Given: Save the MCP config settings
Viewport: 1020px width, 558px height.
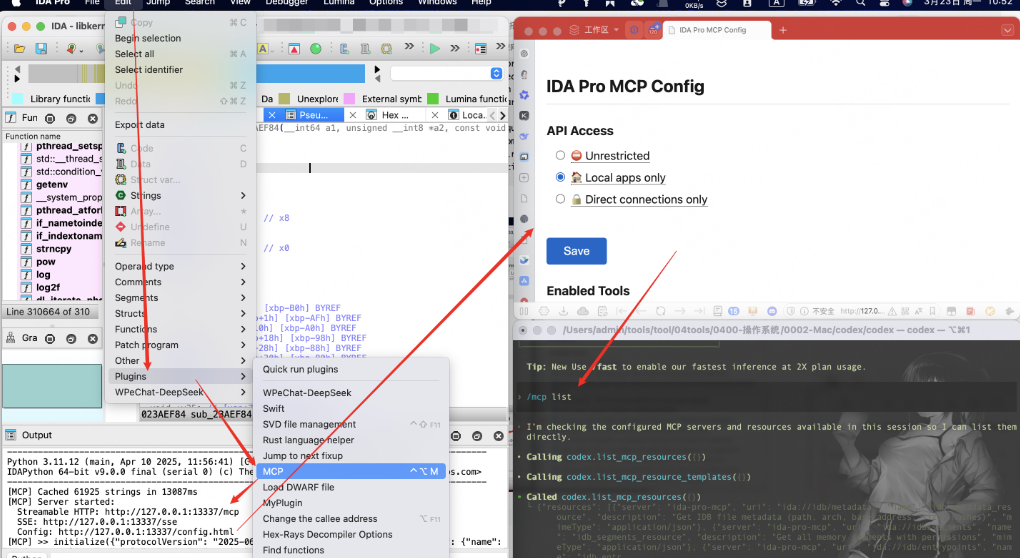Looking at the screenshot, I should coord(576,251).
